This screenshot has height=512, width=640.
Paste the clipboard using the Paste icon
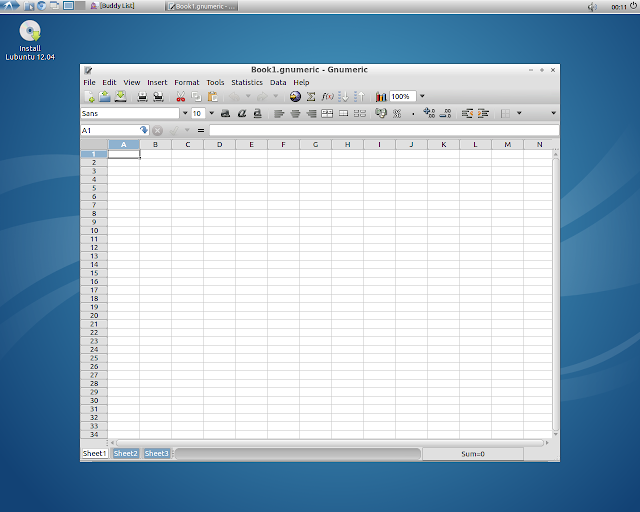212,97
